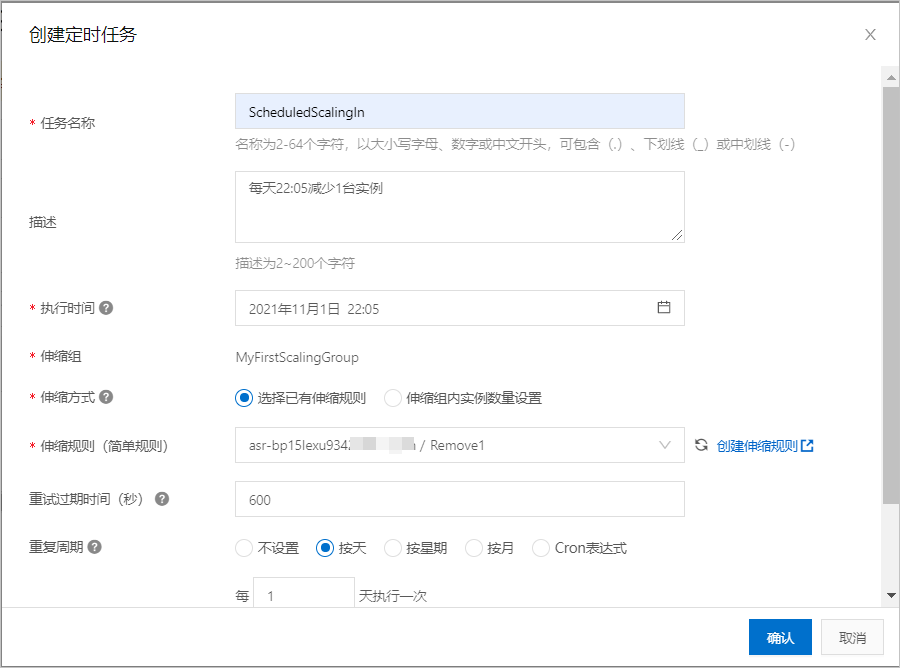Click the 每 N 天执行一次 number field

[x=304, y=593]
